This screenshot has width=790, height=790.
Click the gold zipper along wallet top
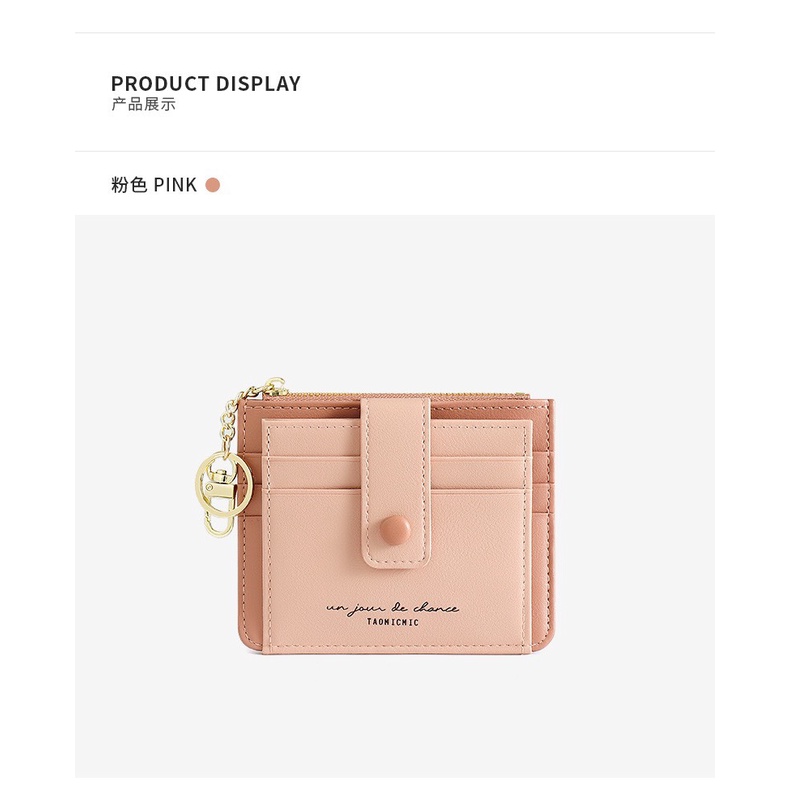tap(403, 393)
